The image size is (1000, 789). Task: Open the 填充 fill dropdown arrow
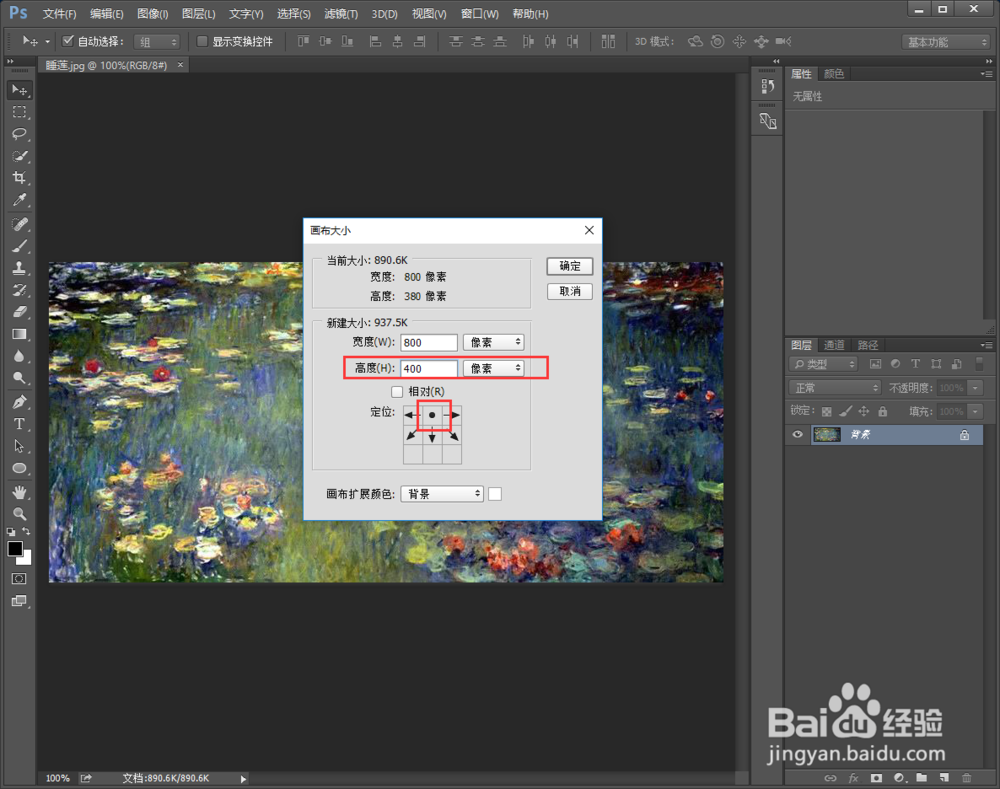coord(975,411)
